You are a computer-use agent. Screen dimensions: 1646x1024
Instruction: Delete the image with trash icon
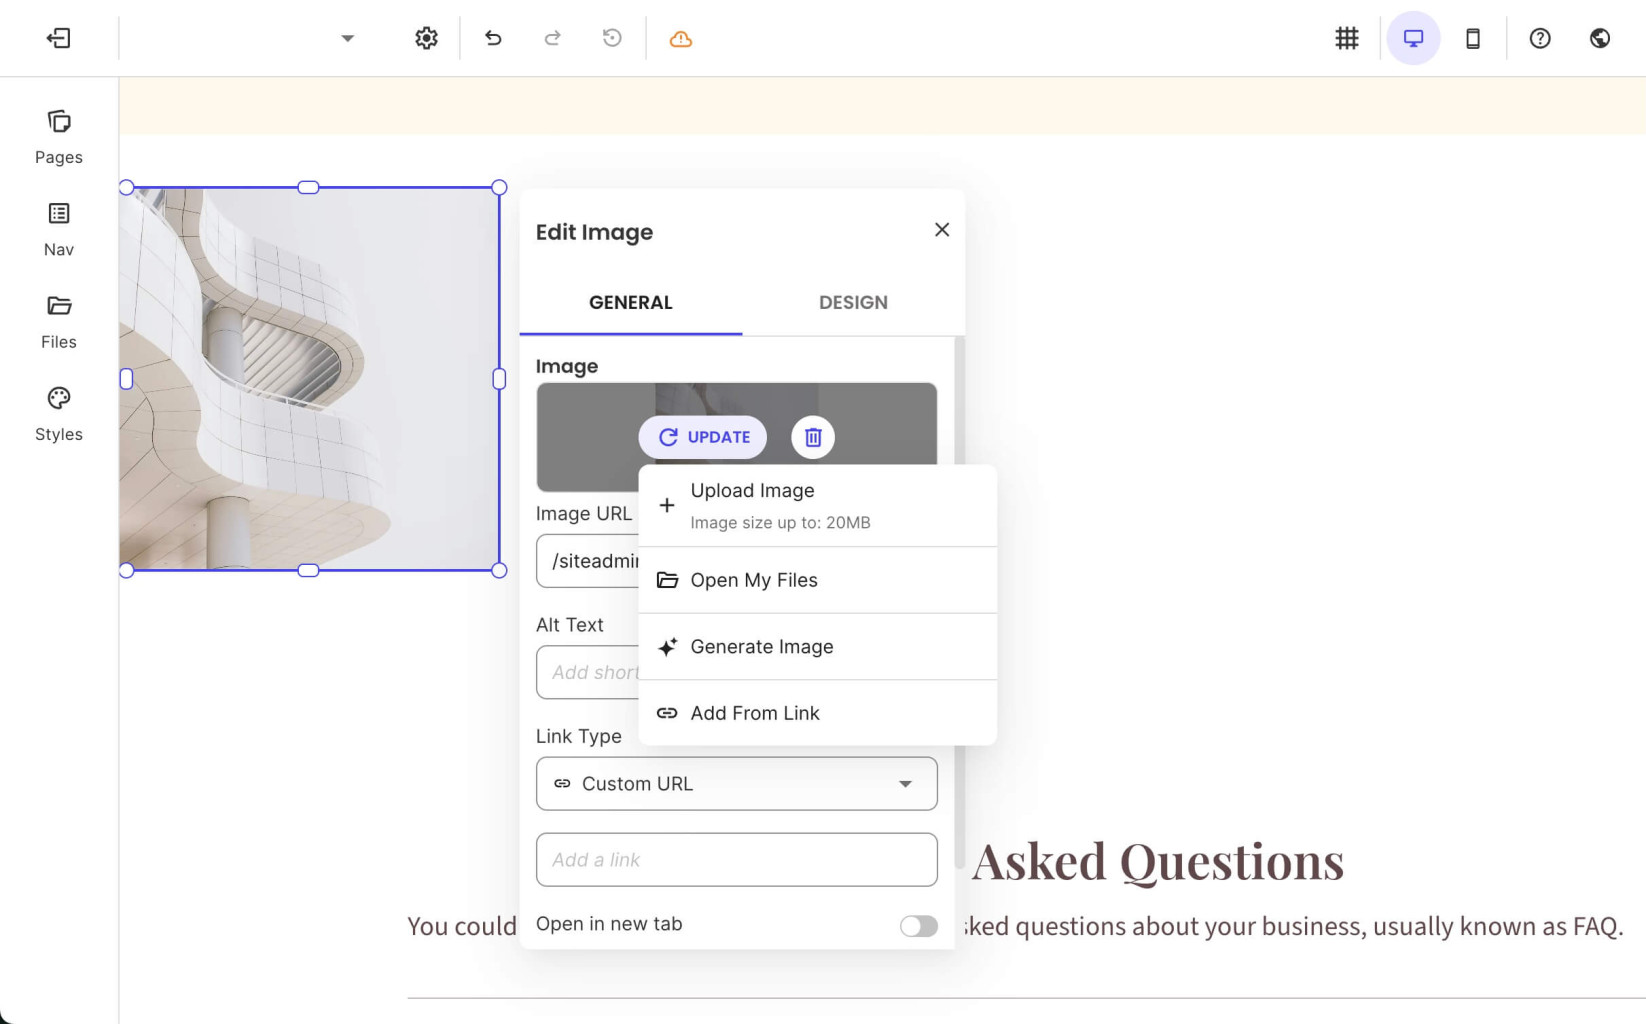[813, 437]
